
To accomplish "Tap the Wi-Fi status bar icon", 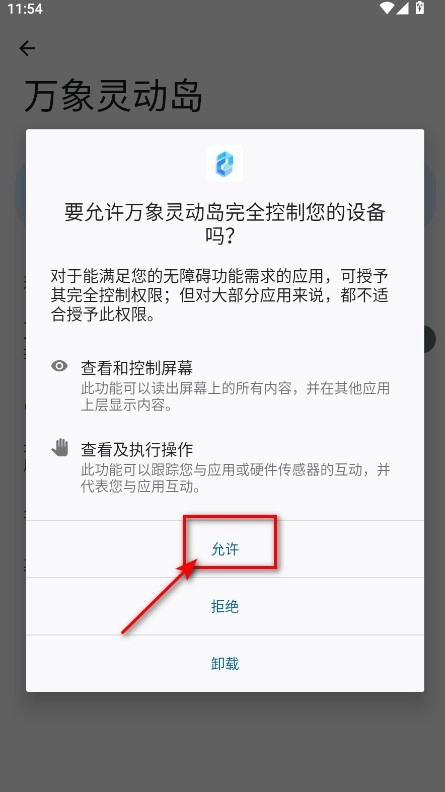I will pyautogui.click(x=388, y=8).
